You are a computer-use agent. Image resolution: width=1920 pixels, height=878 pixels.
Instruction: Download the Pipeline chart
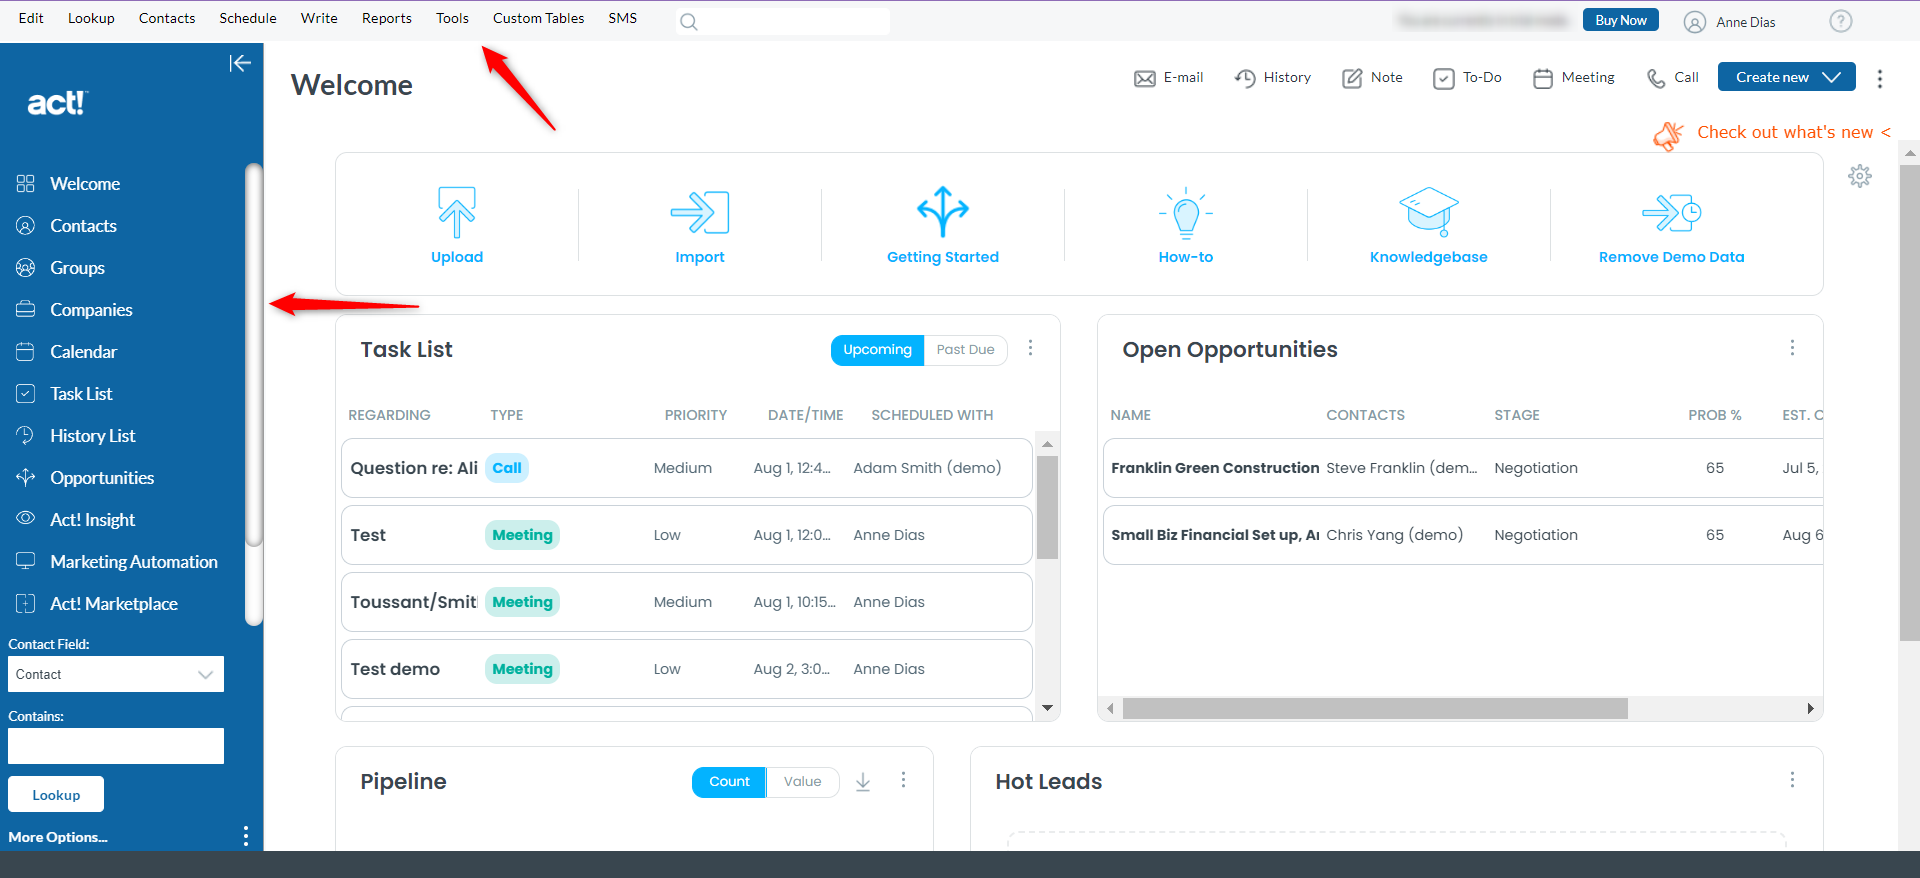click(x=863, y=782)
